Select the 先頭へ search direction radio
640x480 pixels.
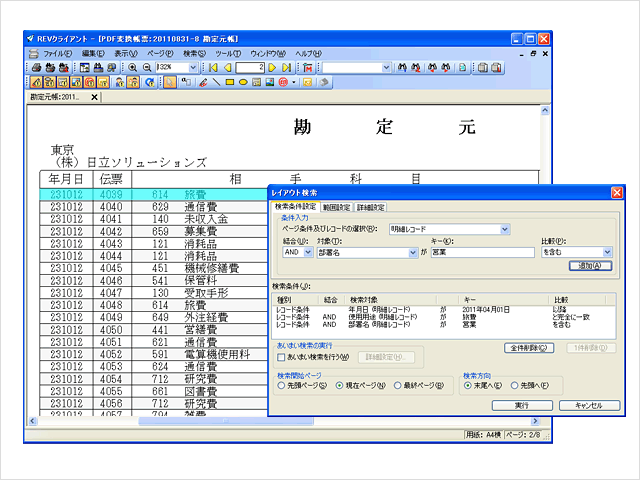coord(516,385)
